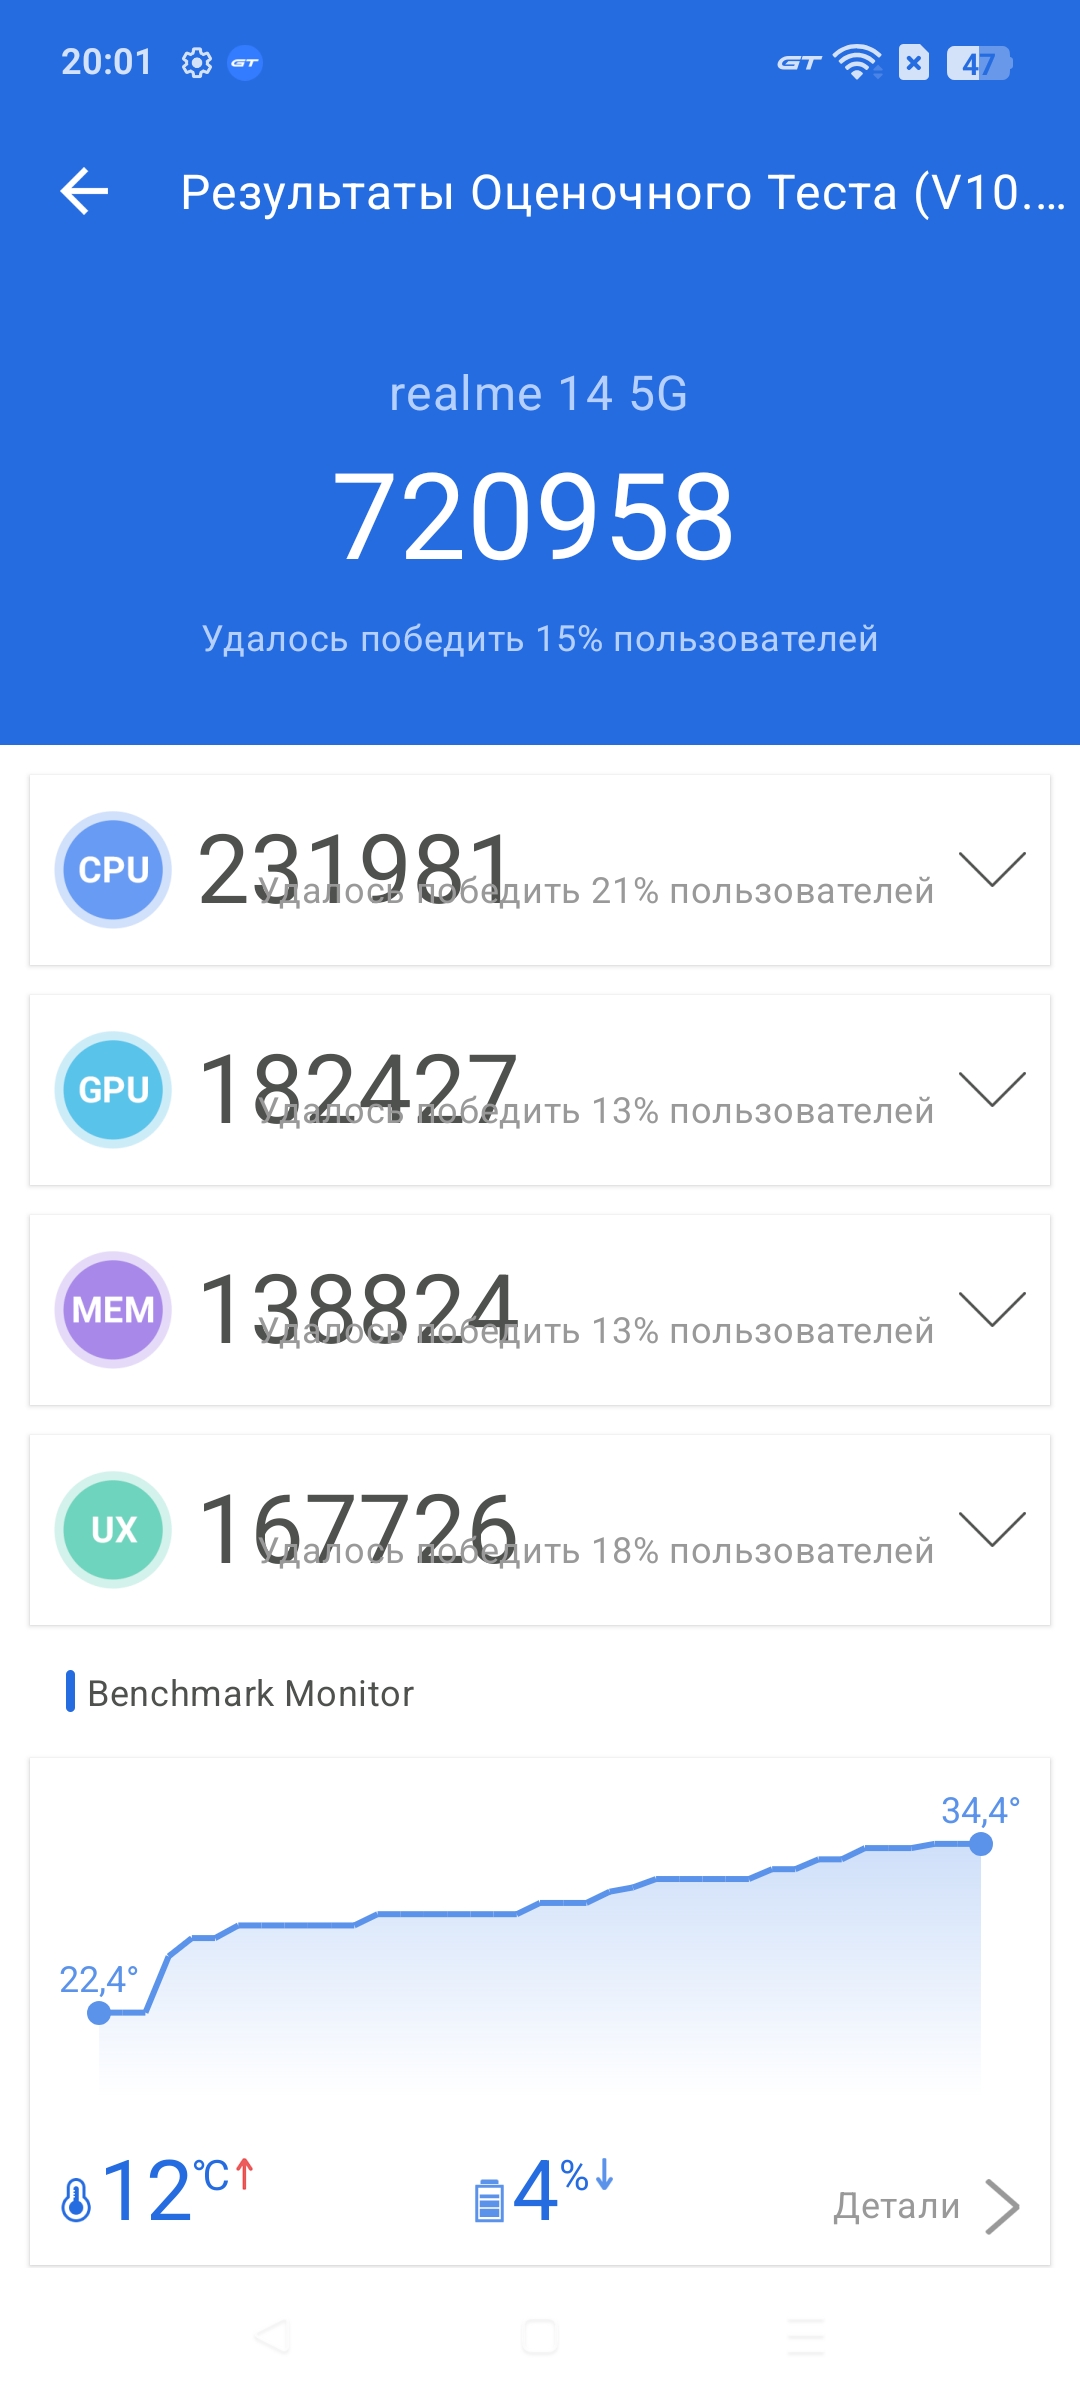Expand the UX score details chevron
1080x2400 pixels.
point(992,1528)
